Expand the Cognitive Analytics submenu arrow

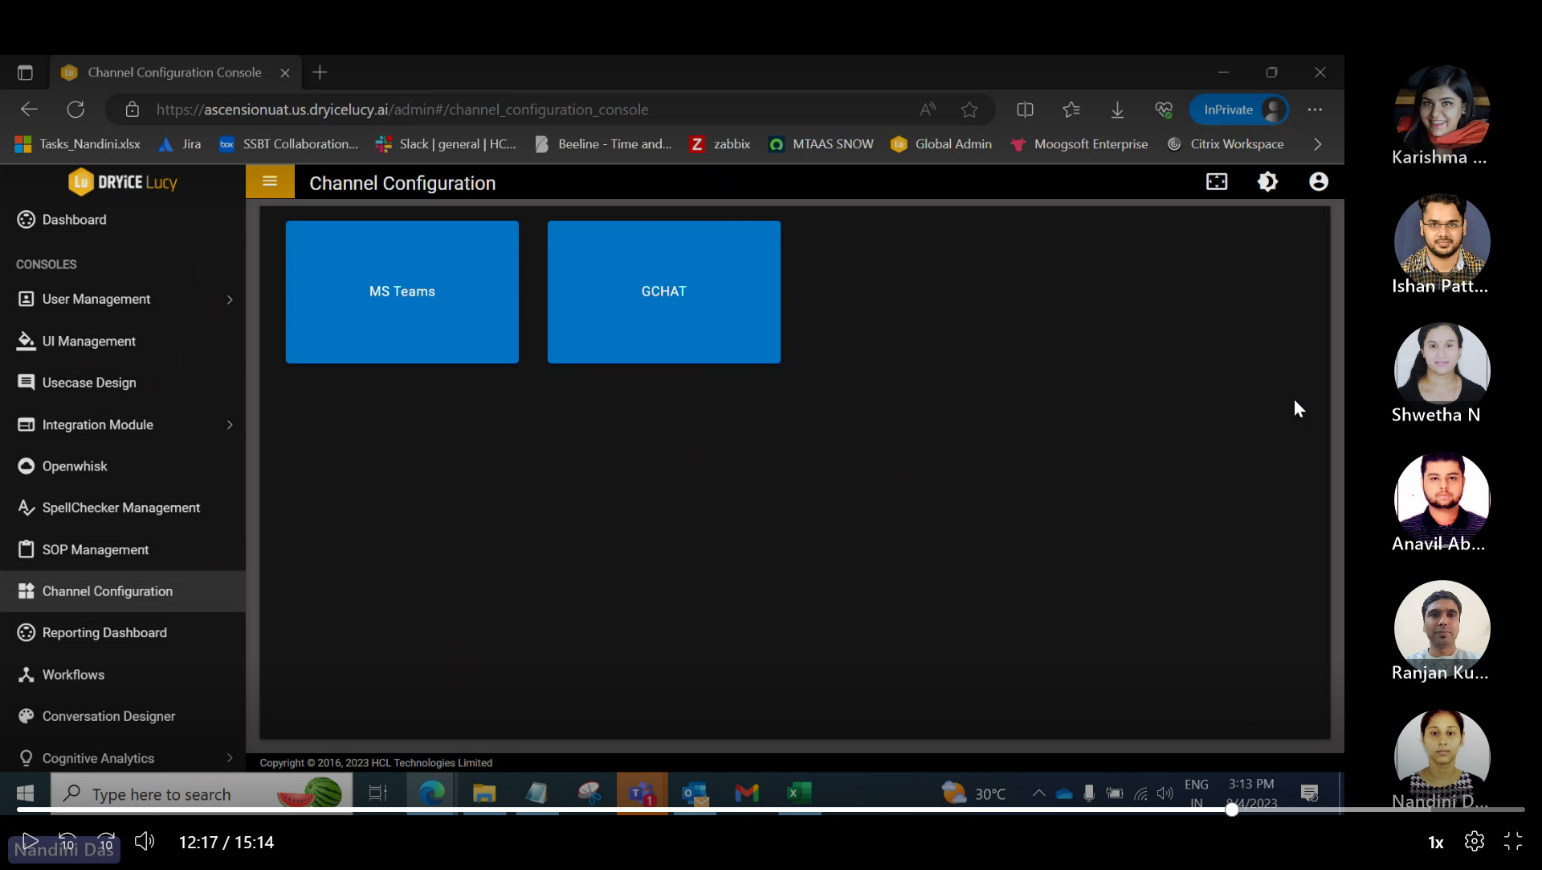(x=230, y=758)
